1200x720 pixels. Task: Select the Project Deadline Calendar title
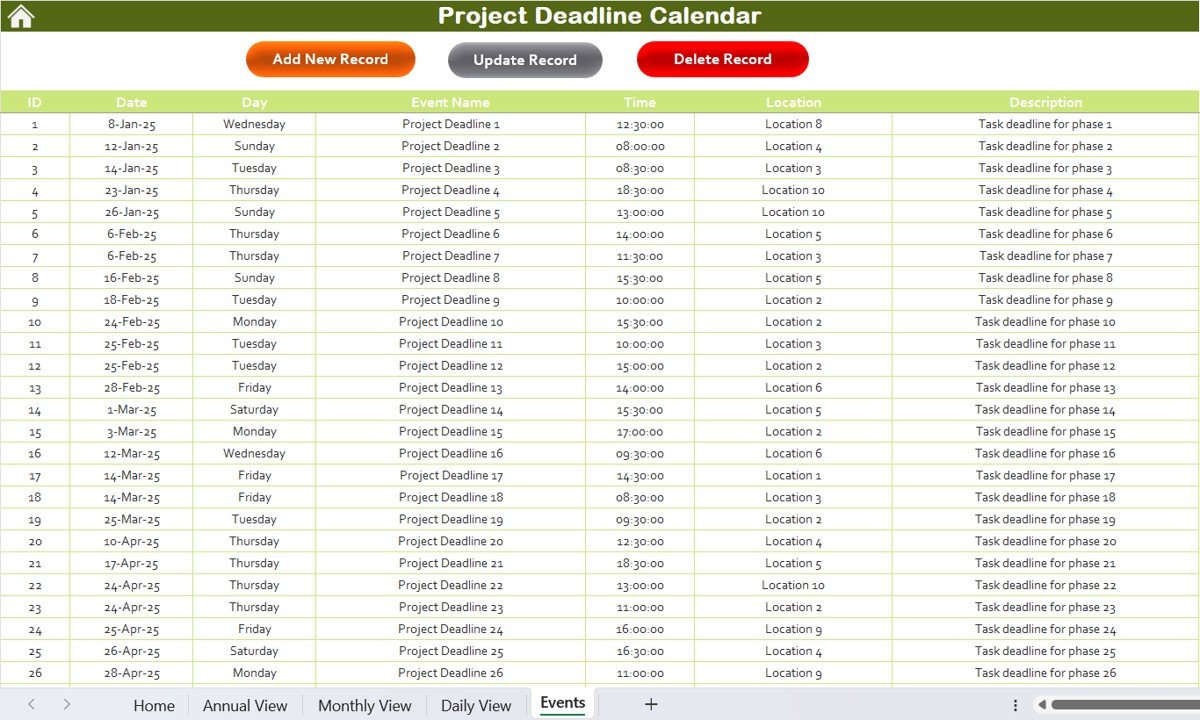tap(599, 16)
